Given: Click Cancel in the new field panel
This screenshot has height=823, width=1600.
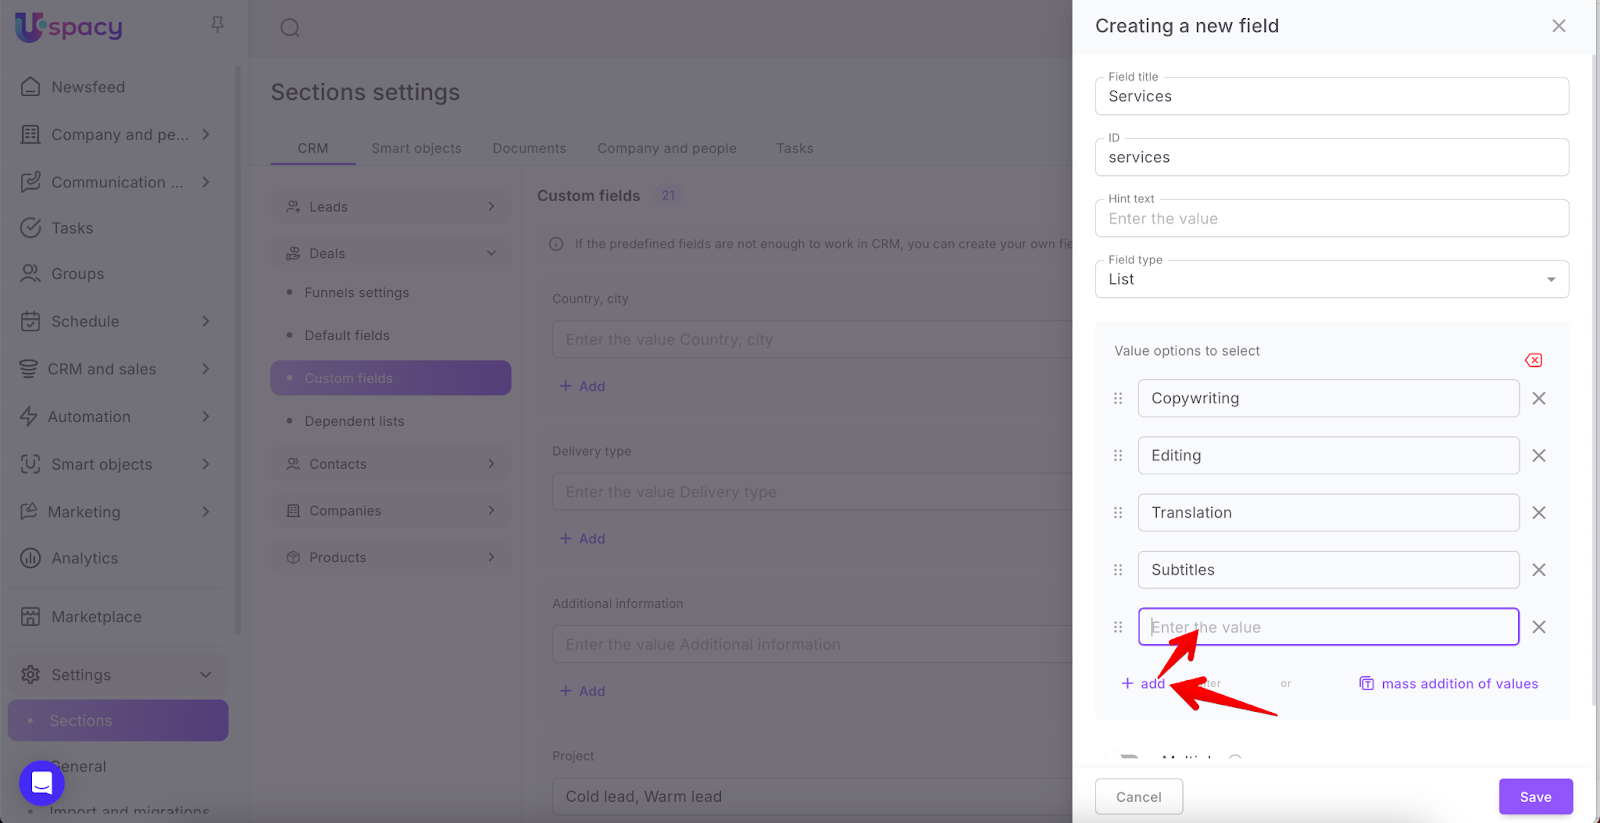Looking at the screenshot, I should pyautogui.click(x=1138, y=797).
